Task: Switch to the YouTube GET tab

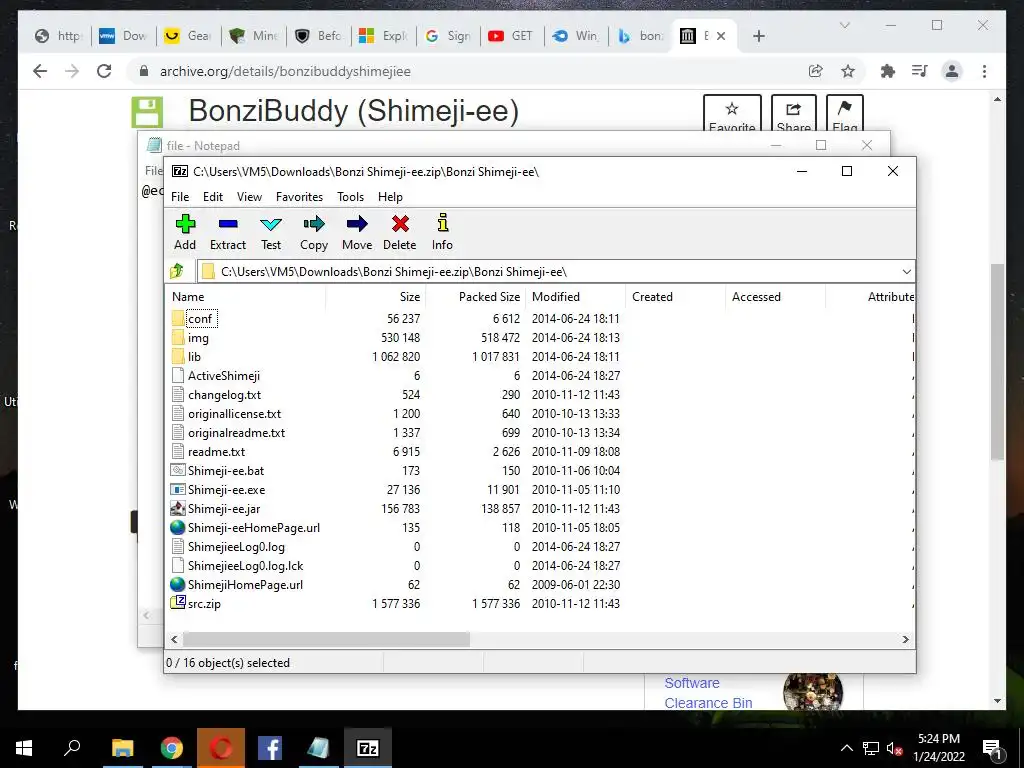Action: (512, 36)
